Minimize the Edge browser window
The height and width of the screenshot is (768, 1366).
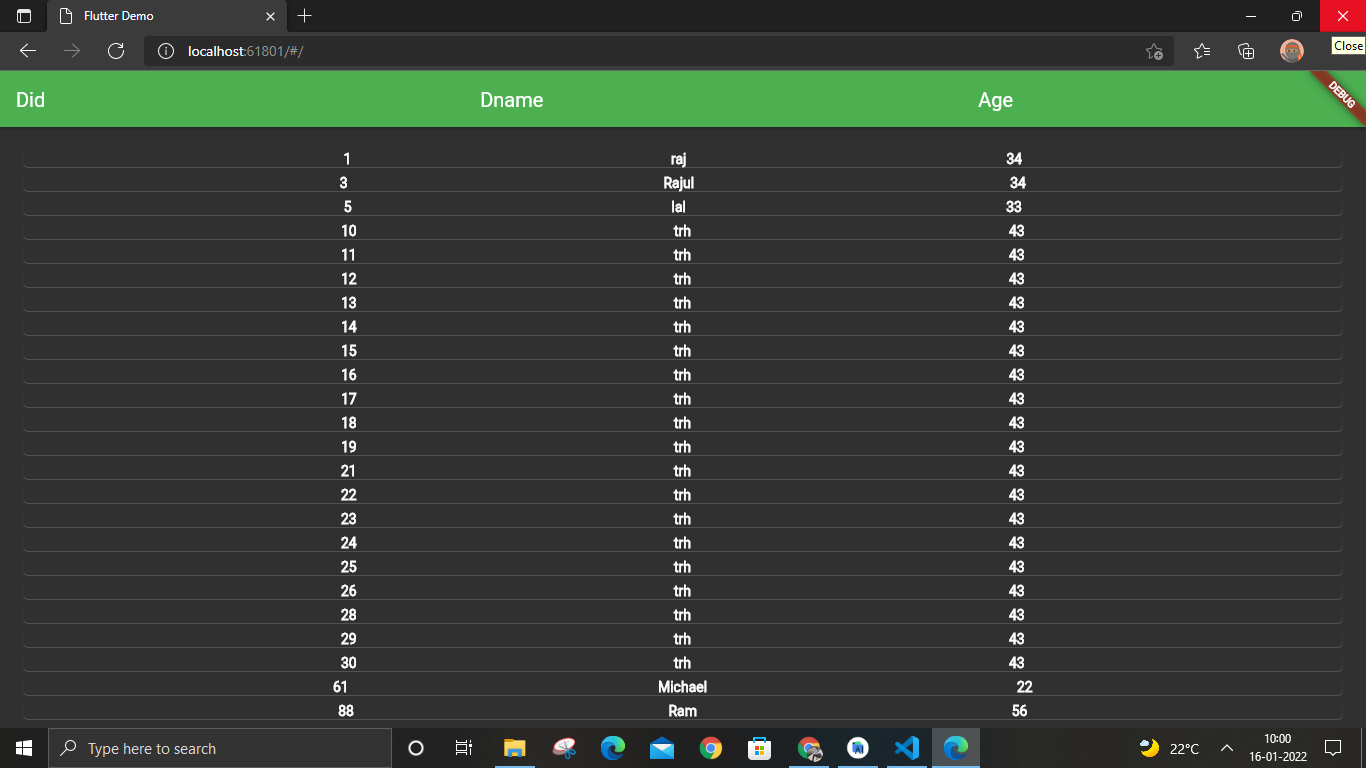coord(1251,16)
